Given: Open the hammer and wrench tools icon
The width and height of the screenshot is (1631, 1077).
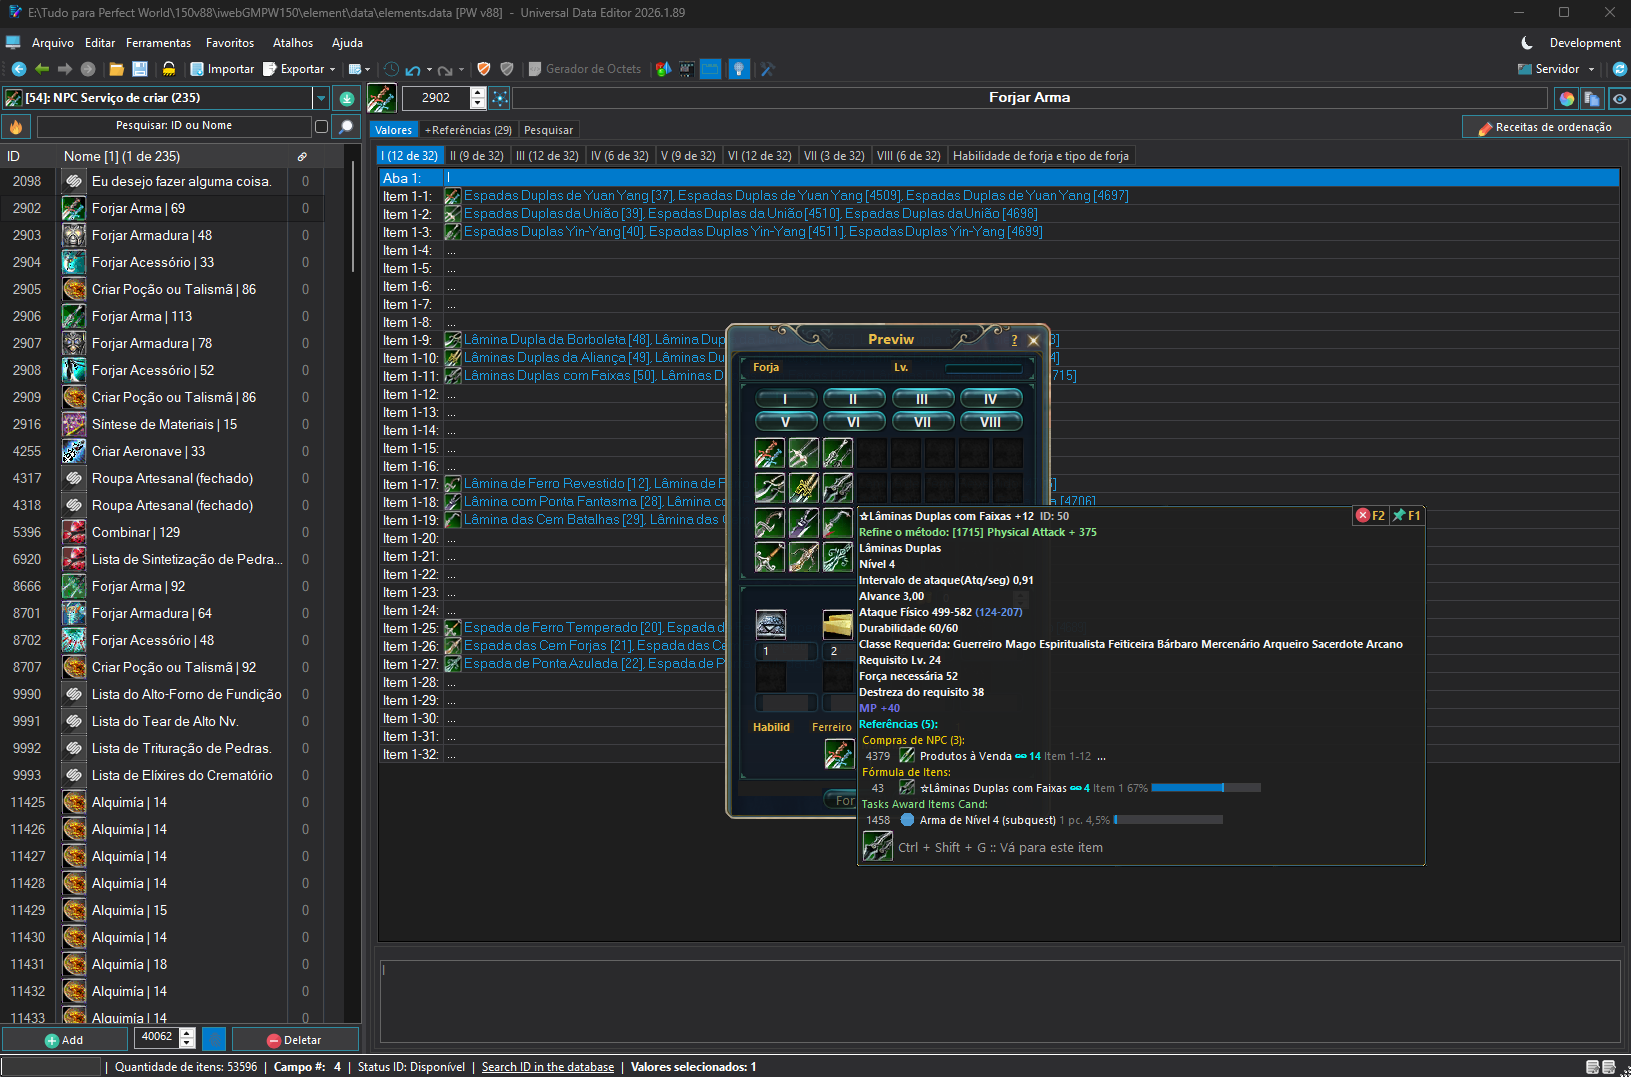Looking at the screenshot, I should tap(768, 69).
